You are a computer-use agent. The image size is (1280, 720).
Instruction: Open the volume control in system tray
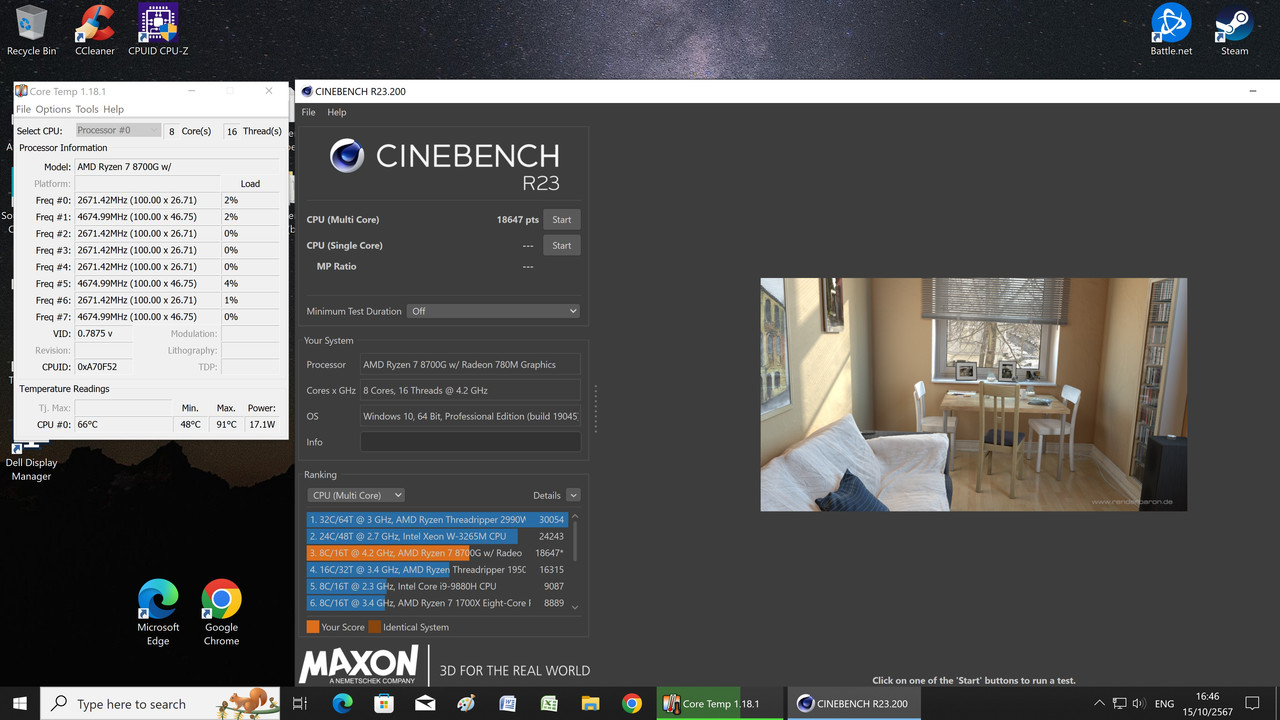[x=1139, y=704]
